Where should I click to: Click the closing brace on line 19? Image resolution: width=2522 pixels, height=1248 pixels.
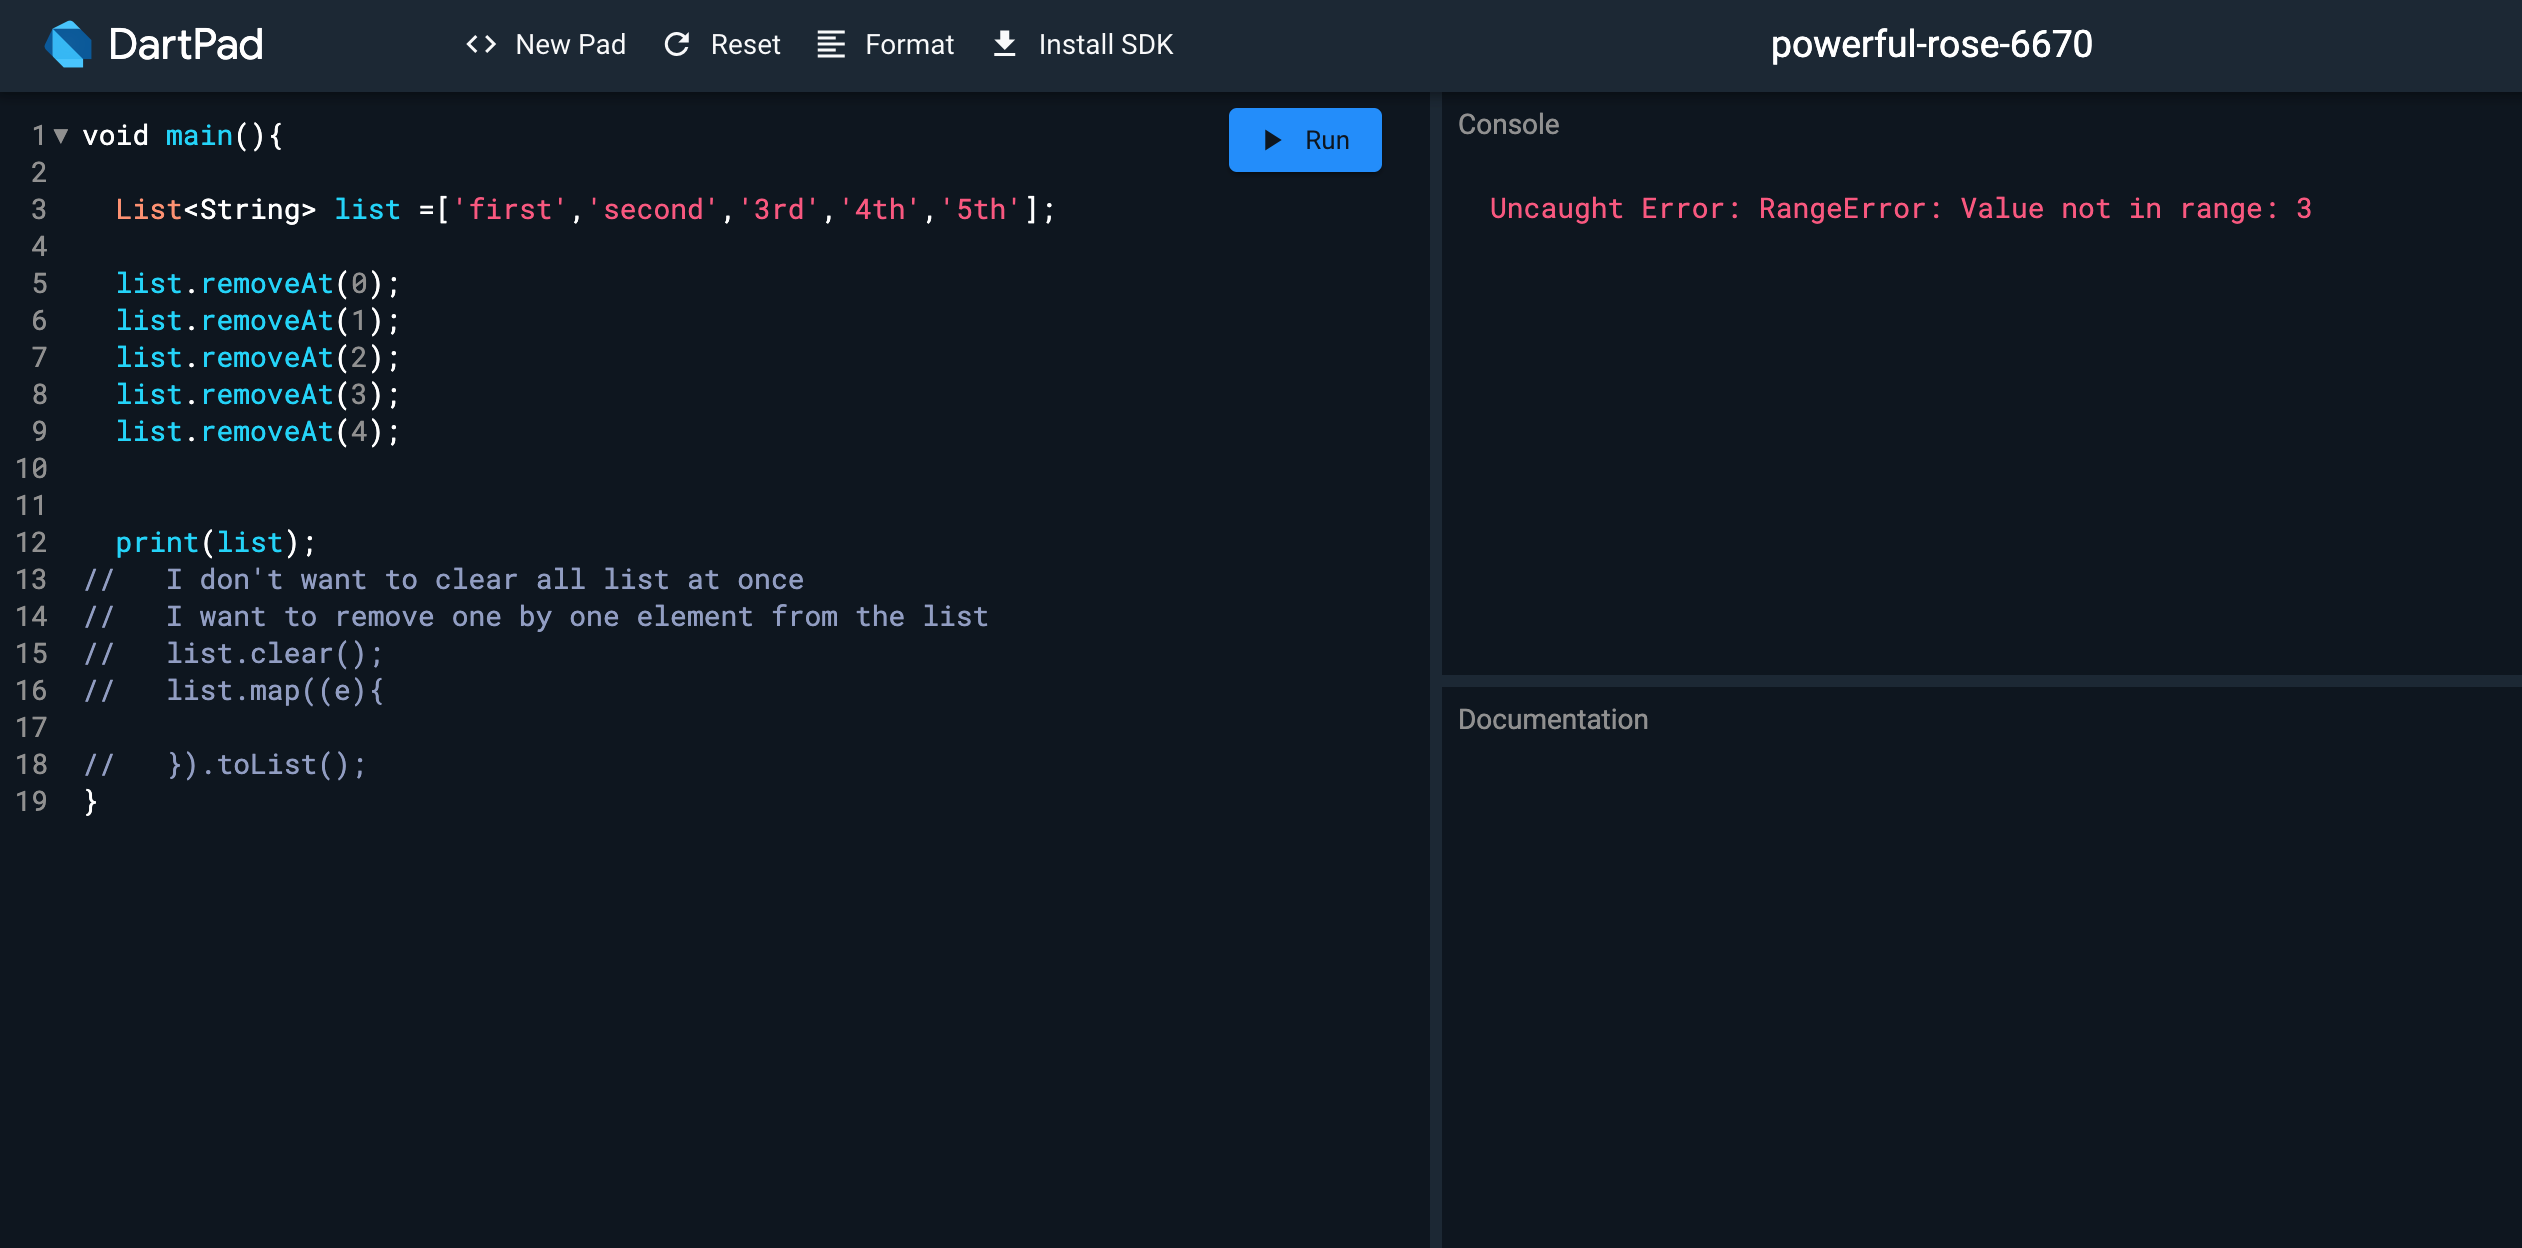point(90,802)
